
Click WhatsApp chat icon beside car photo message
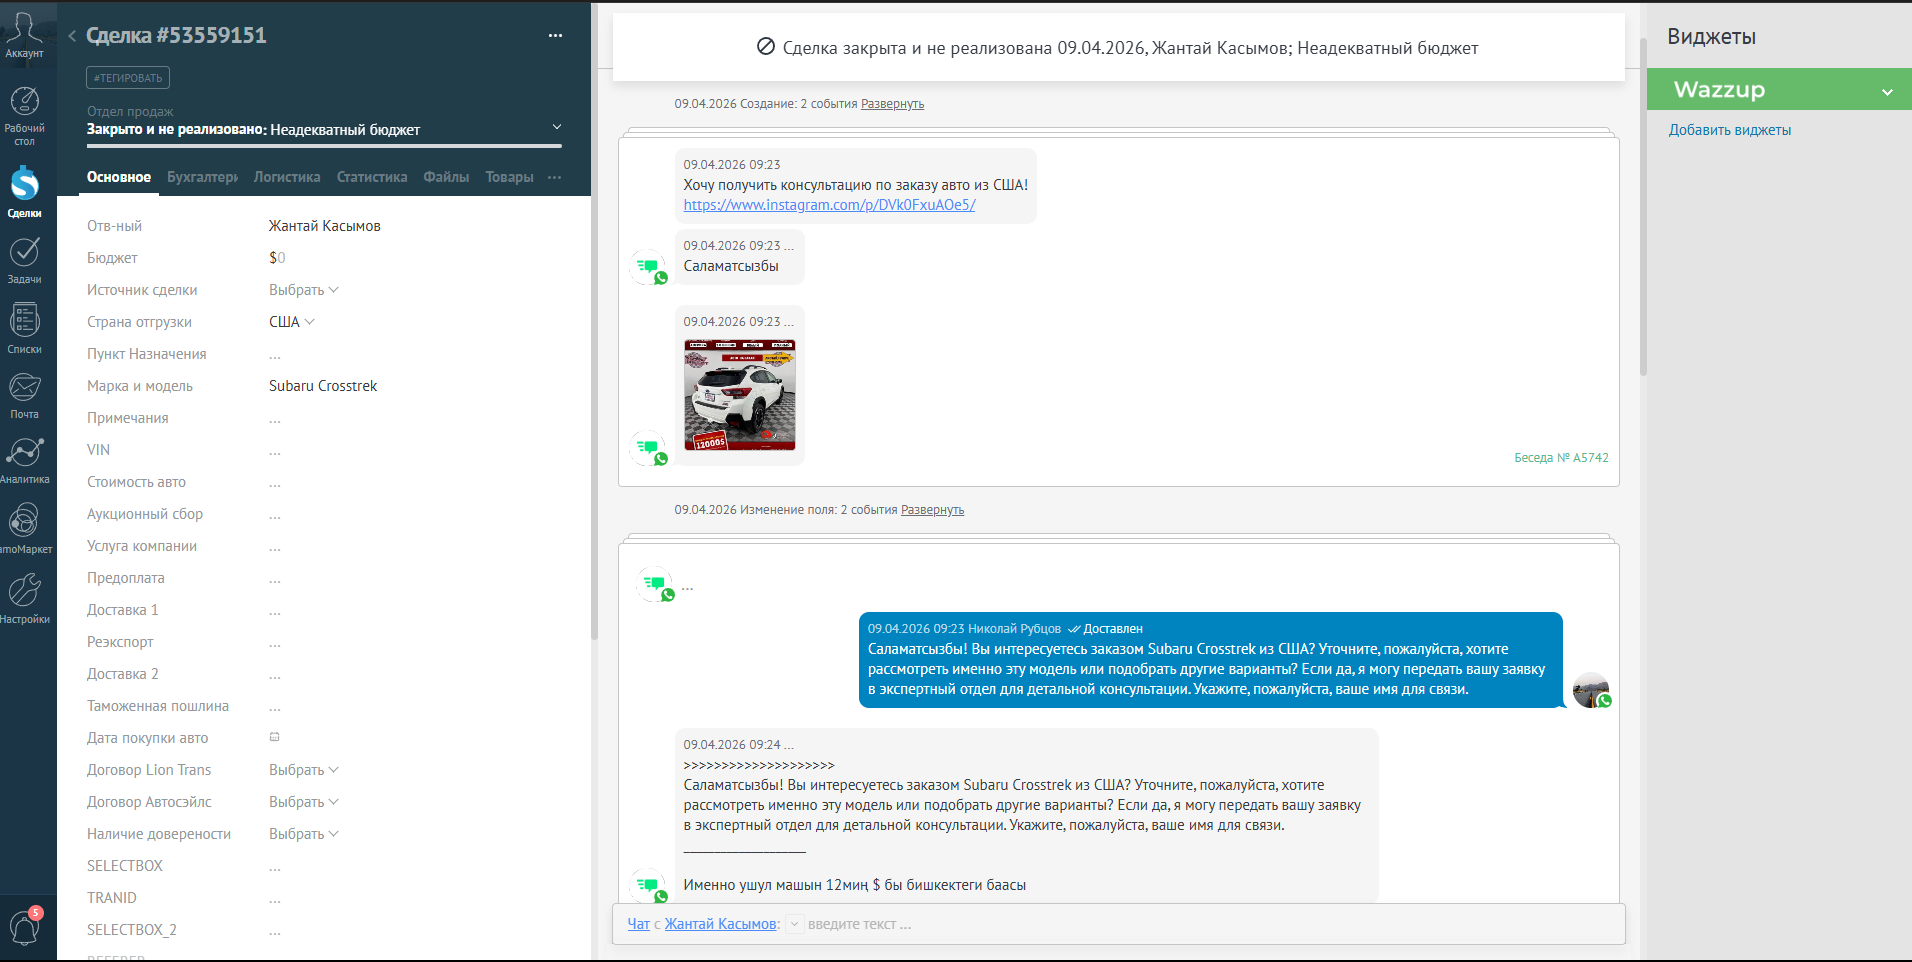[x=650, y=449]
